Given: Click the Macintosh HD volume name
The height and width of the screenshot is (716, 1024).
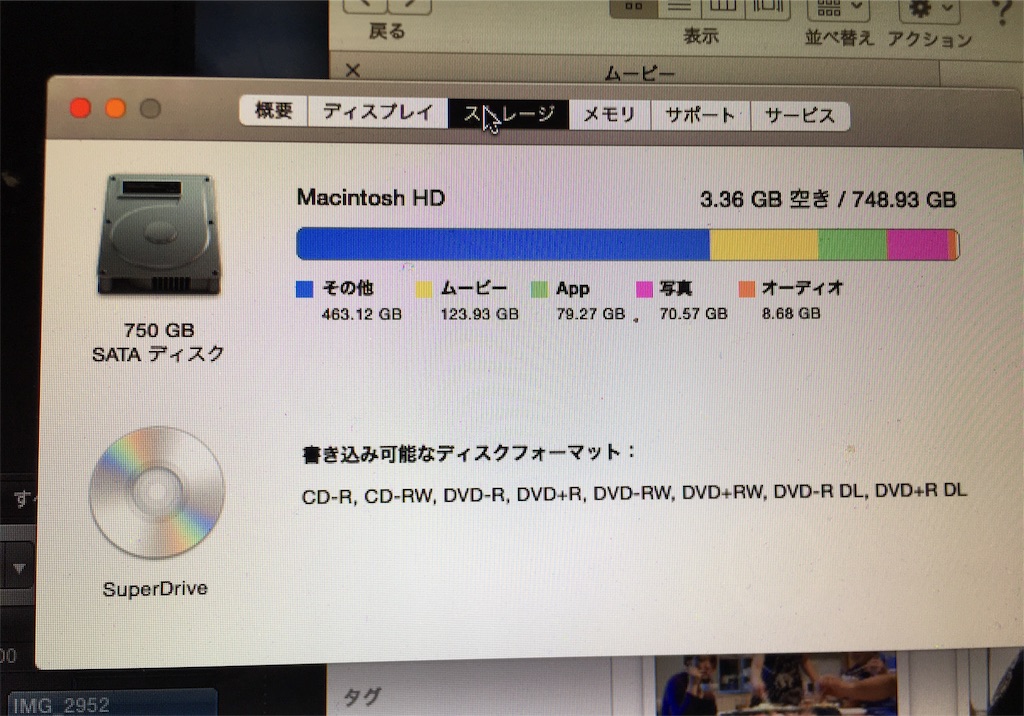Looking at the screenshot, I should pos(370,197).
